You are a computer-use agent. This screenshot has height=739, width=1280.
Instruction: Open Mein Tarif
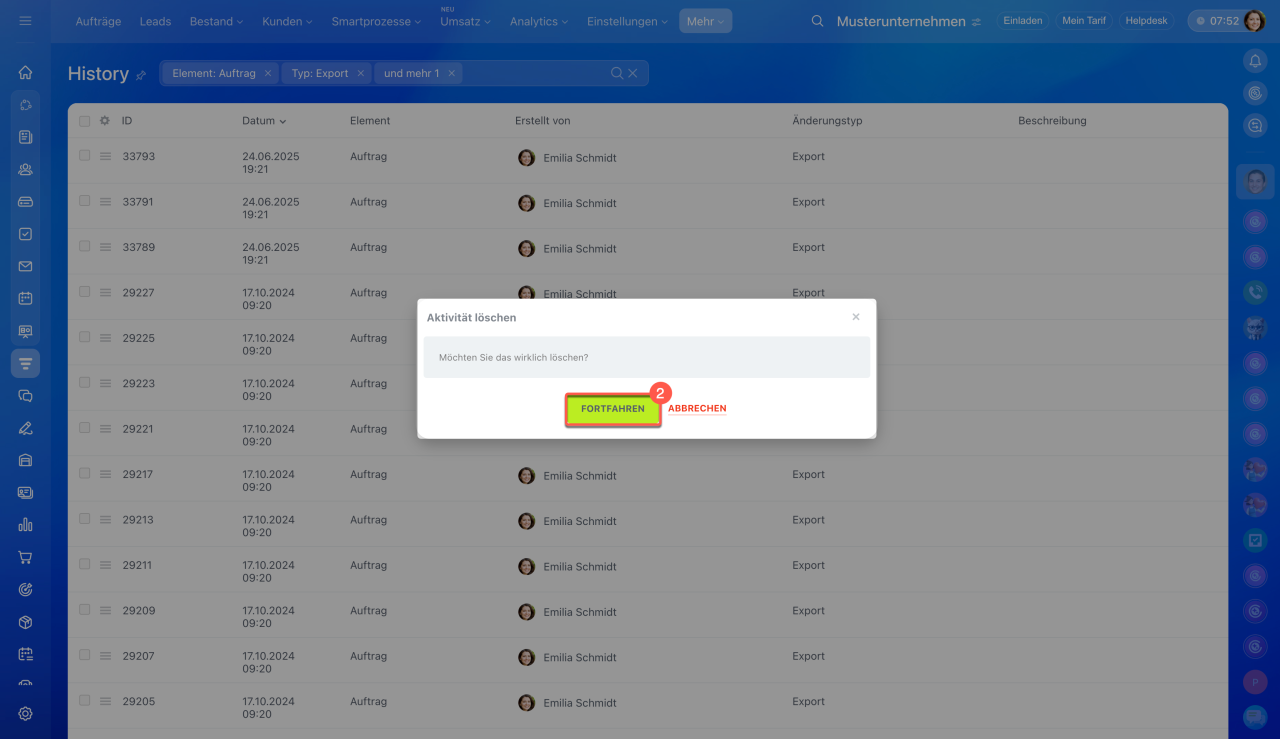(1083, 21)
